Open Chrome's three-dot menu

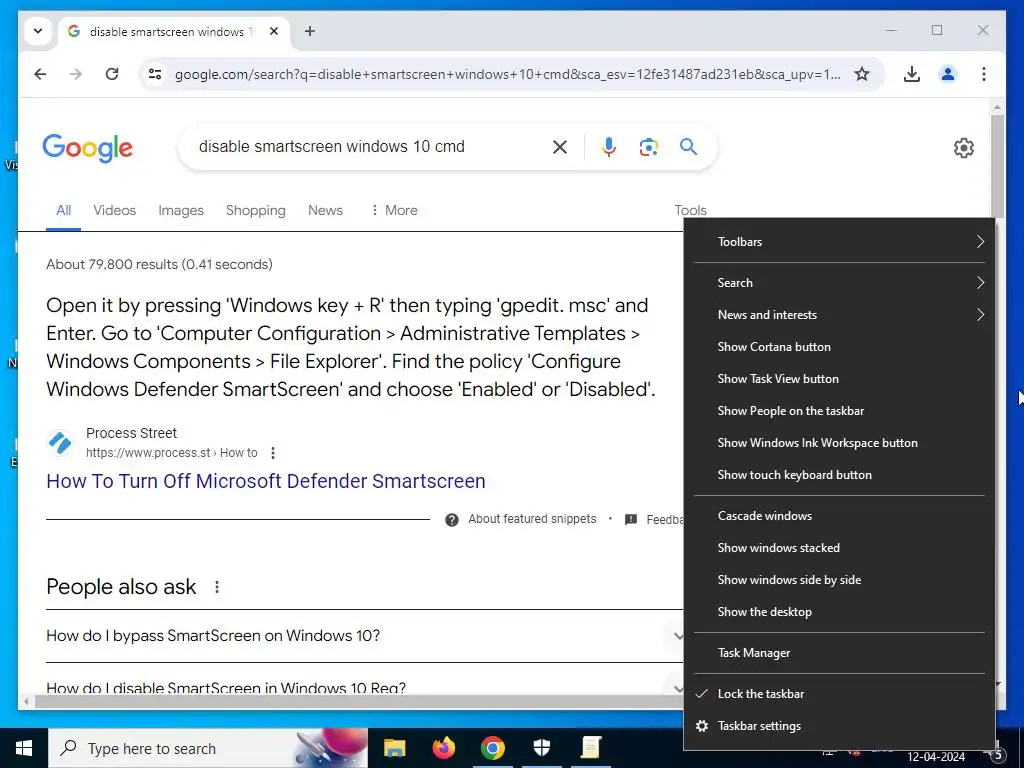[984, 74]
